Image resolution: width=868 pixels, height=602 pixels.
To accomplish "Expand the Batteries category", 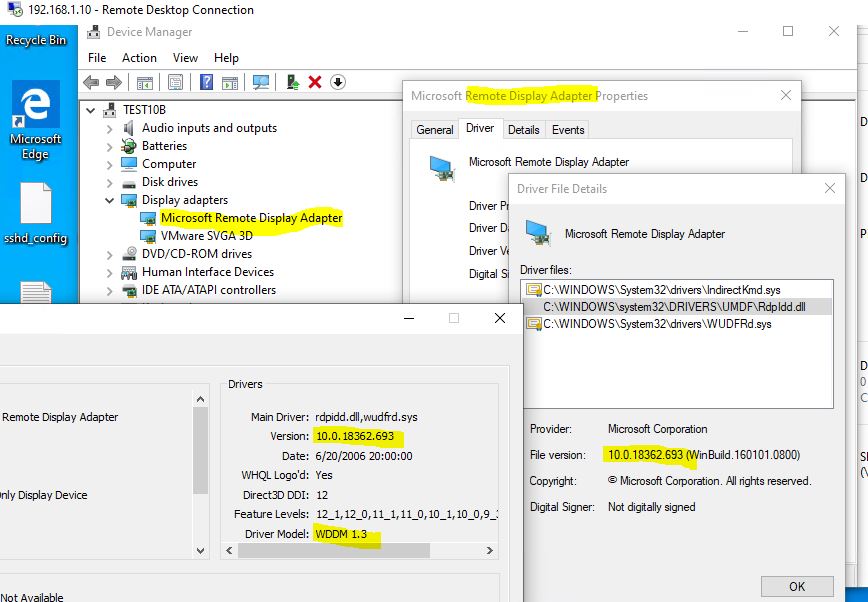I will 110,147.
